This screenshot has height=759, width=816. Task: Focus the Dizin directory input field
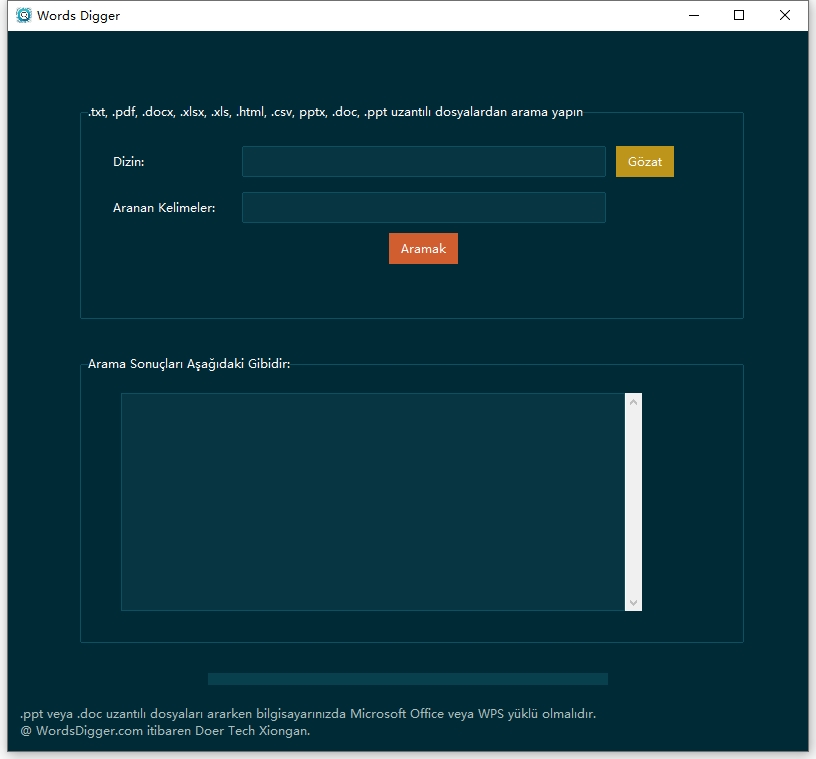point(423,162)
